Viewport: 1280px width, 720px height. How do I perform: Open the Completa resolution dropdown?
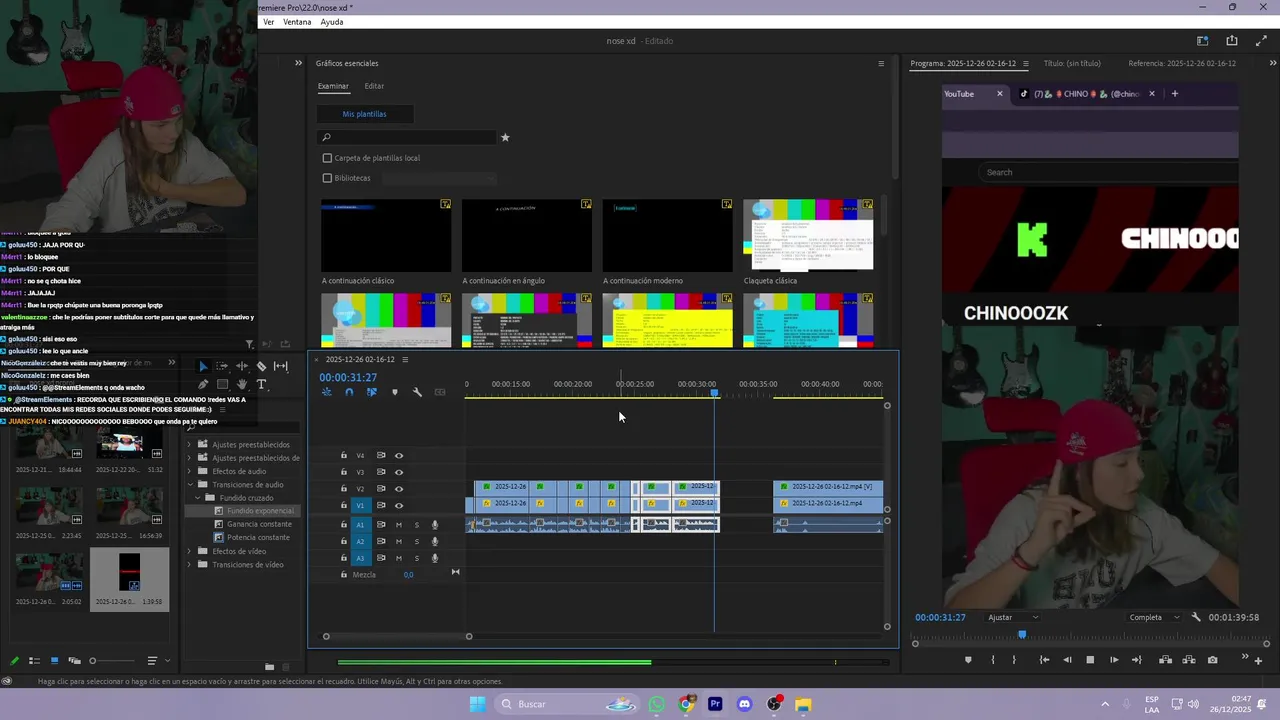point(1154,617)
